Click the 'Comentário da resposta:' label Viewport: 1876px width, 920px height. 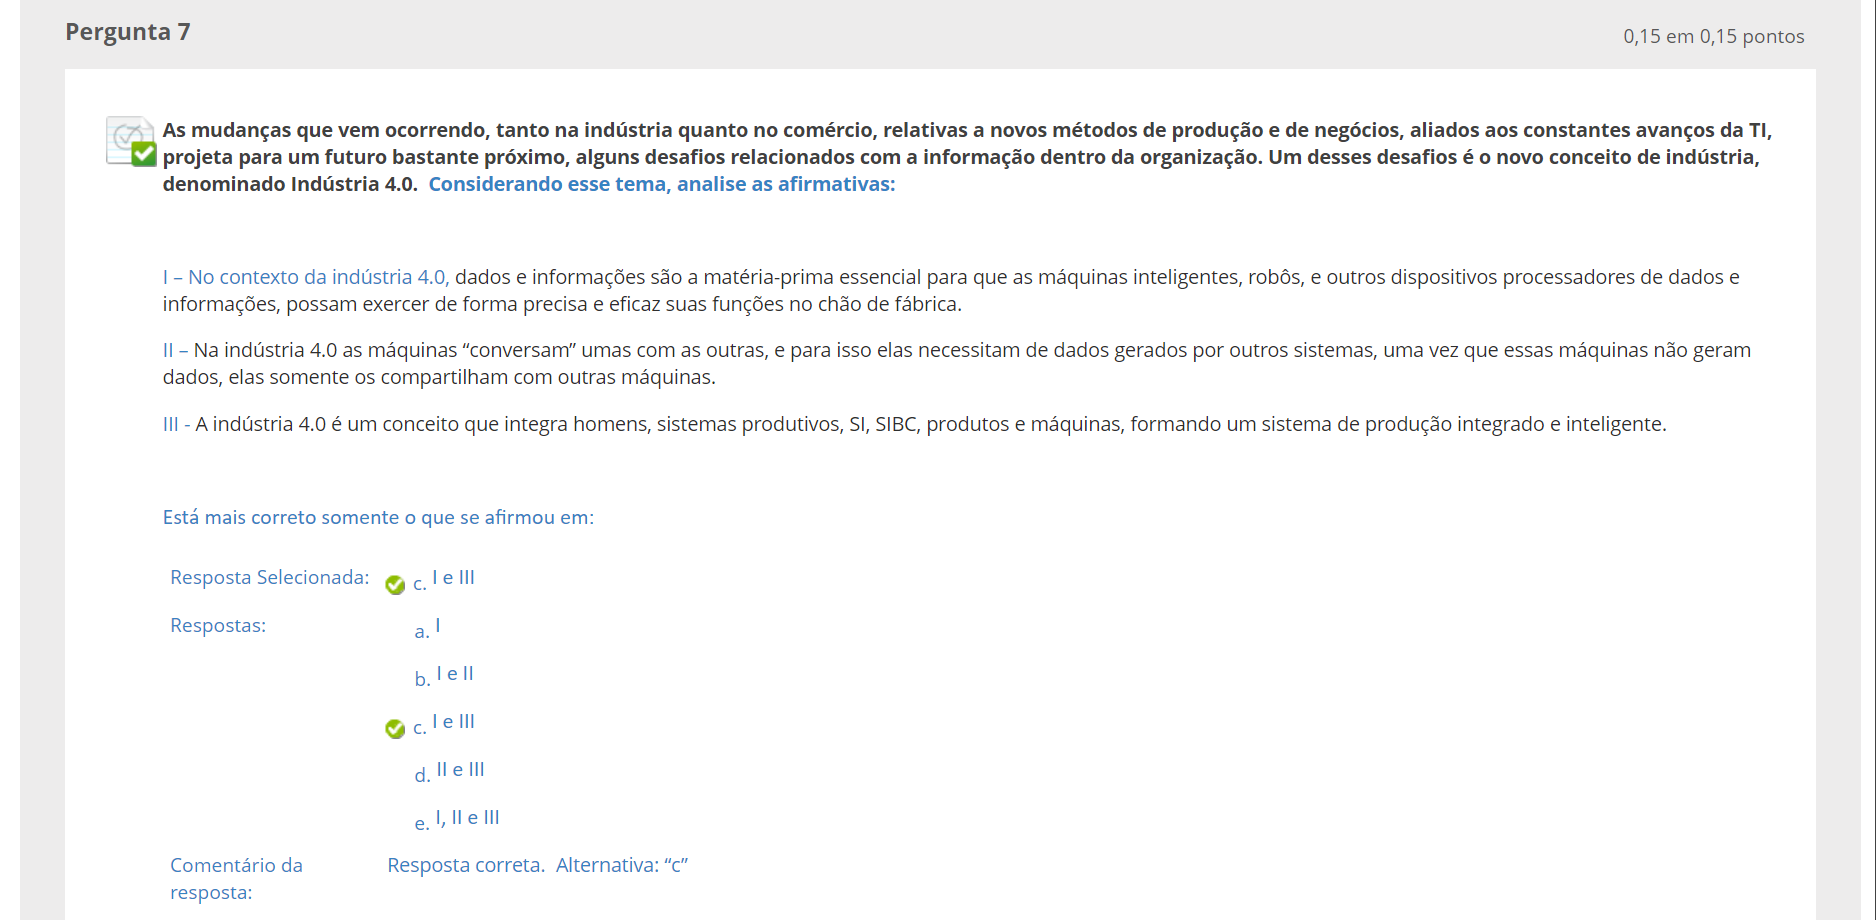(x=236, y=878)
